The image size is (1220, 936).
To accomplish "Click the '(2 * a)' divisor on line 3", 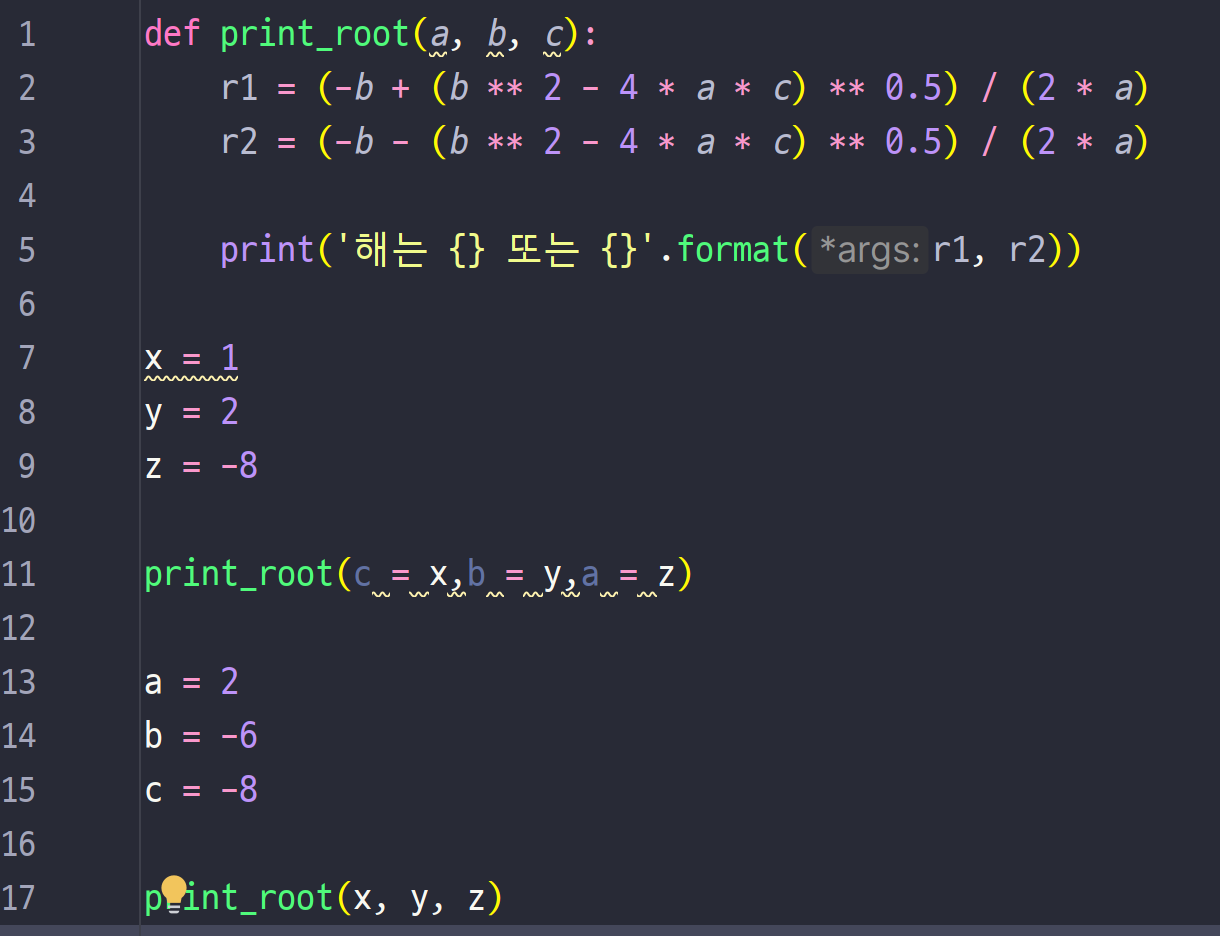I will [x=1085, y=143].
